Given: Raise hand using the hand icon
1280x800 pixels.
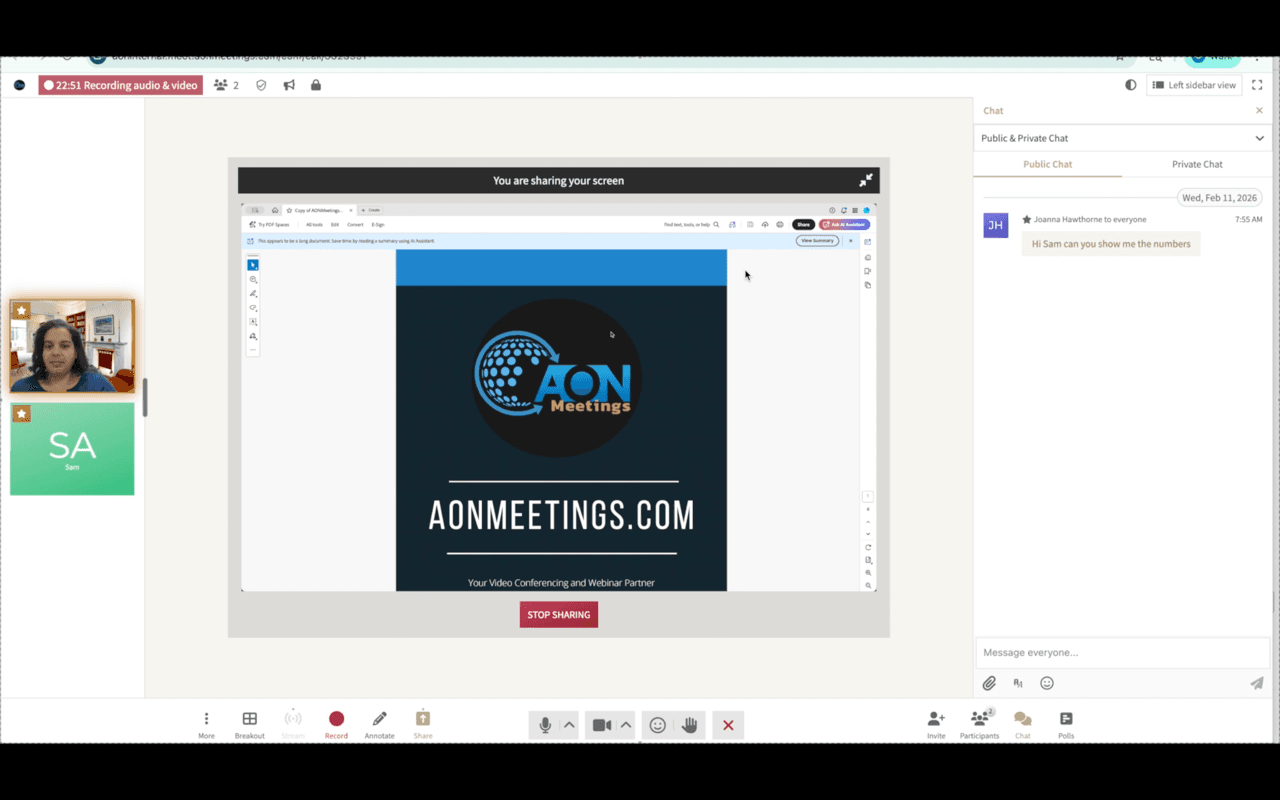Looking at the screenshot, I should 689,725.
